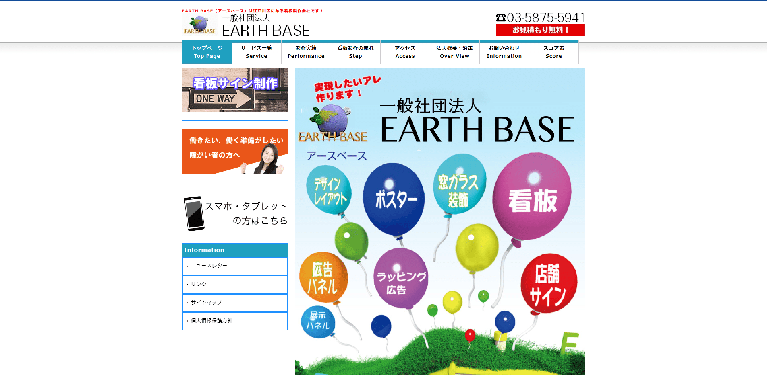This screenshot has height=375, width=767.
Task: Click the リンク item under Information
Action: (x=235, y=285)
